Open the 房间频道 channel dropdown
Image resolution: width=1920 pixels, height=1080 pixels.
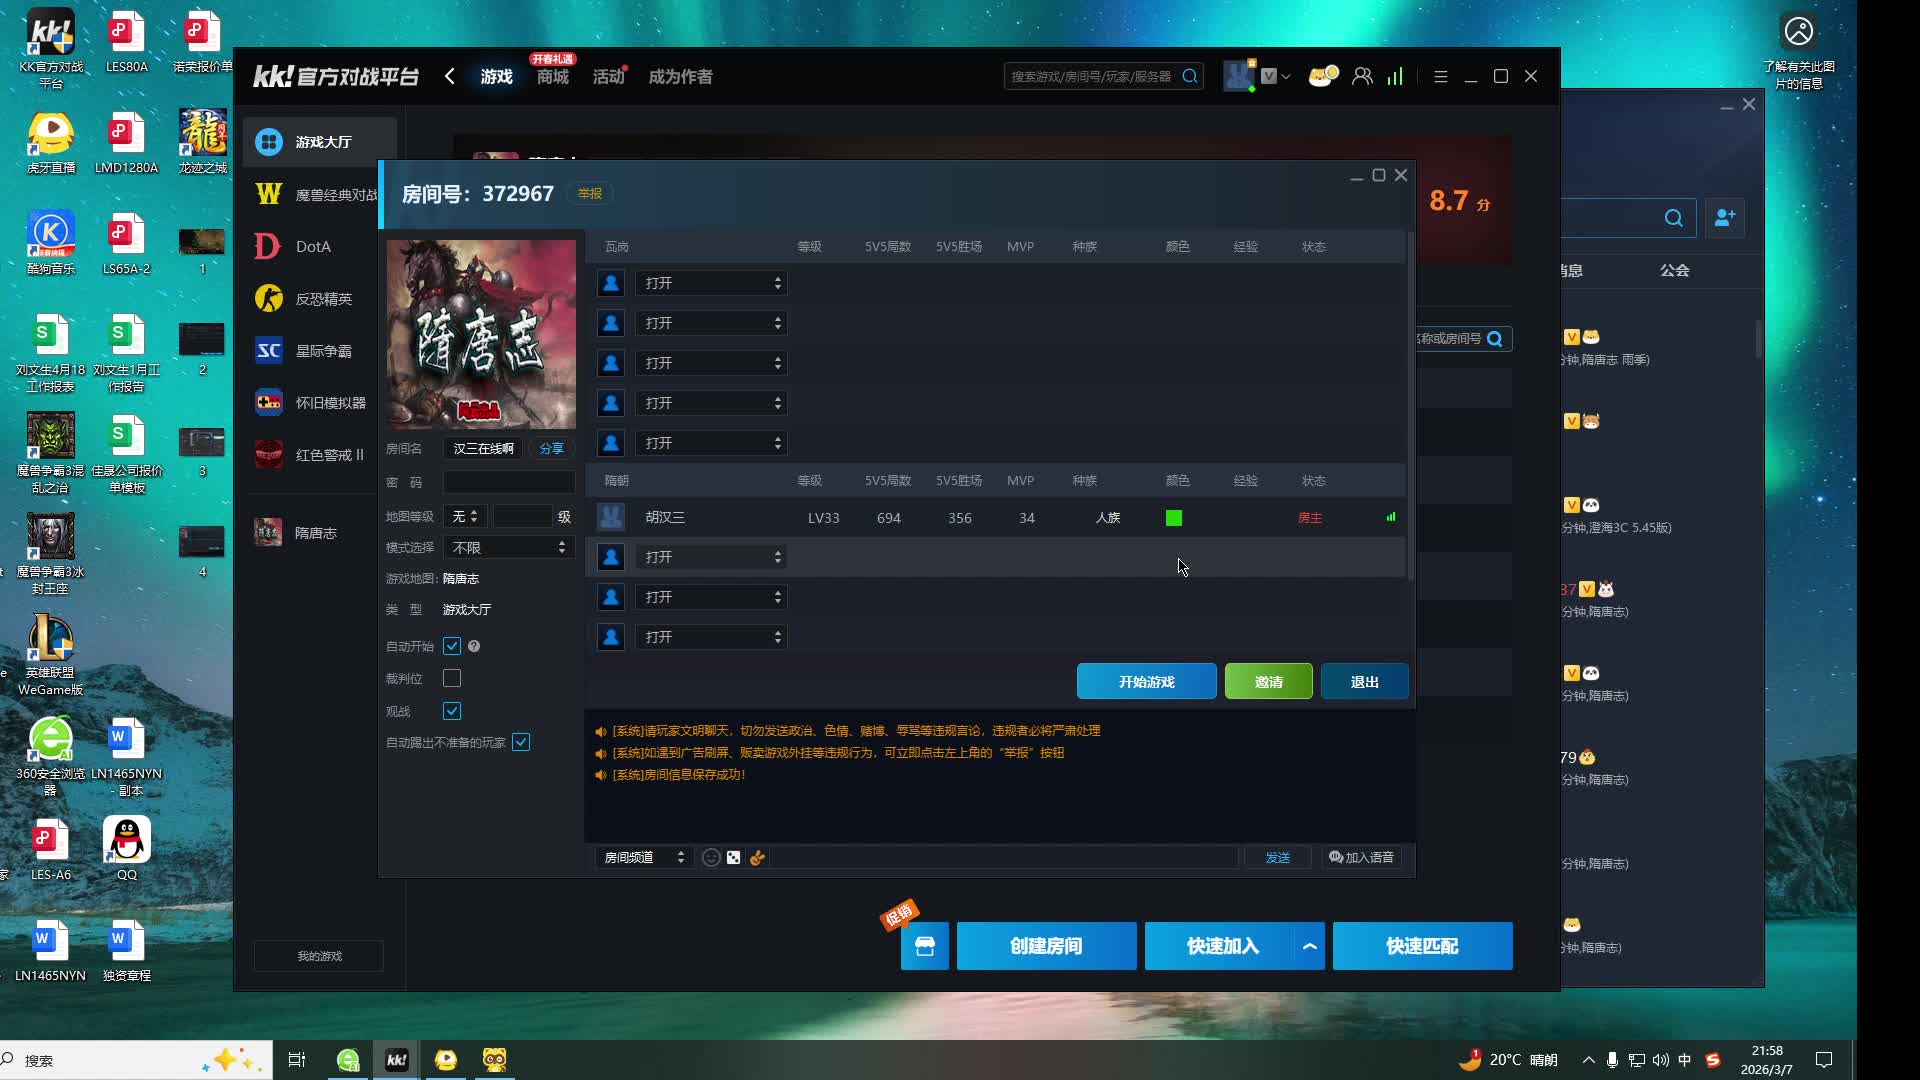(644, 857)
